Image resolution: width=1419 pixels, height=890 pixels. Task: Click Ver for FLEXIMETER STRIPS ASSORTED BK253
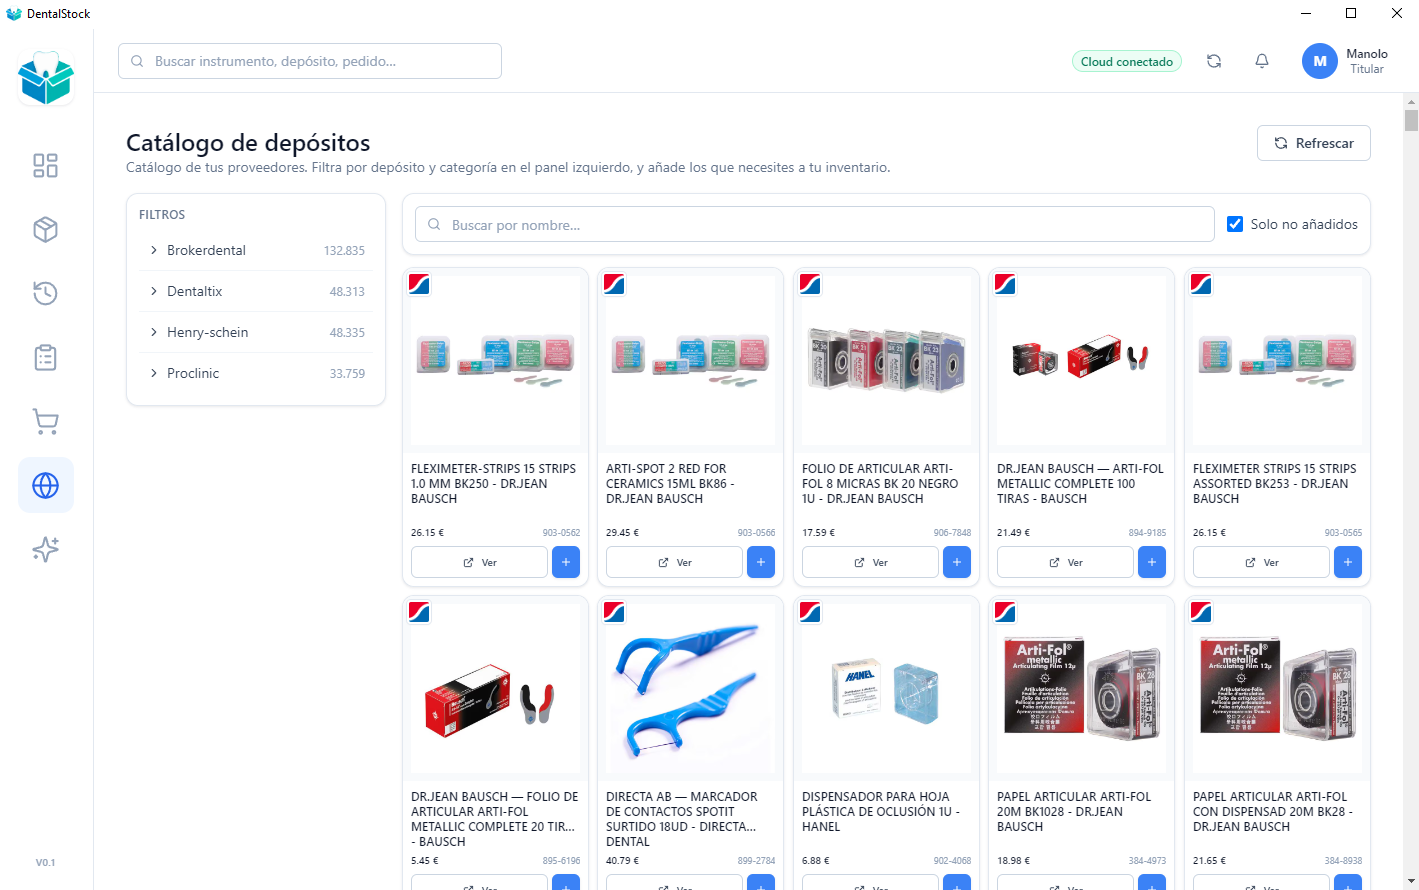1262,562
